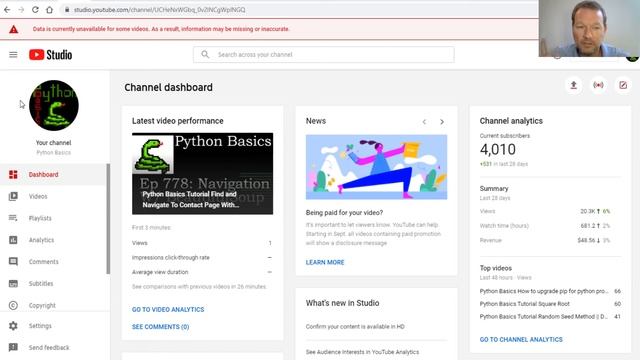Click GO TO CHANNEL ANALYTICS link
The width and height of the screenshot is (640, 360).
point(521,339)
